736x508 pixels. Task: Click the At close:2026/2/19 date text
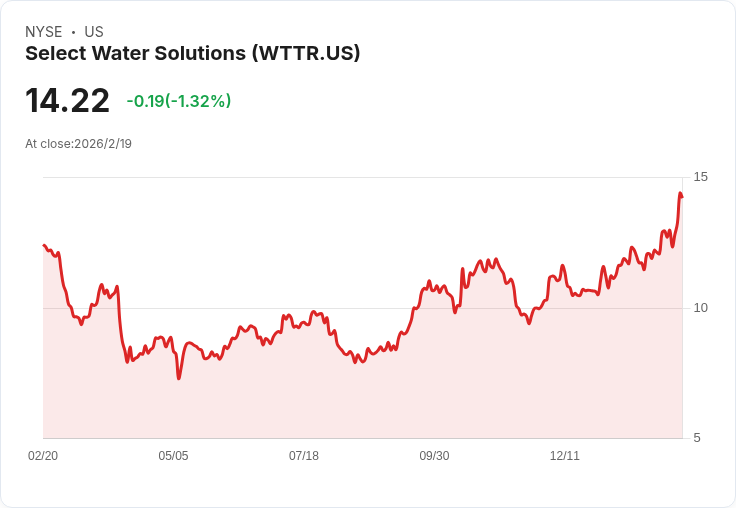(x=78, y=144)
